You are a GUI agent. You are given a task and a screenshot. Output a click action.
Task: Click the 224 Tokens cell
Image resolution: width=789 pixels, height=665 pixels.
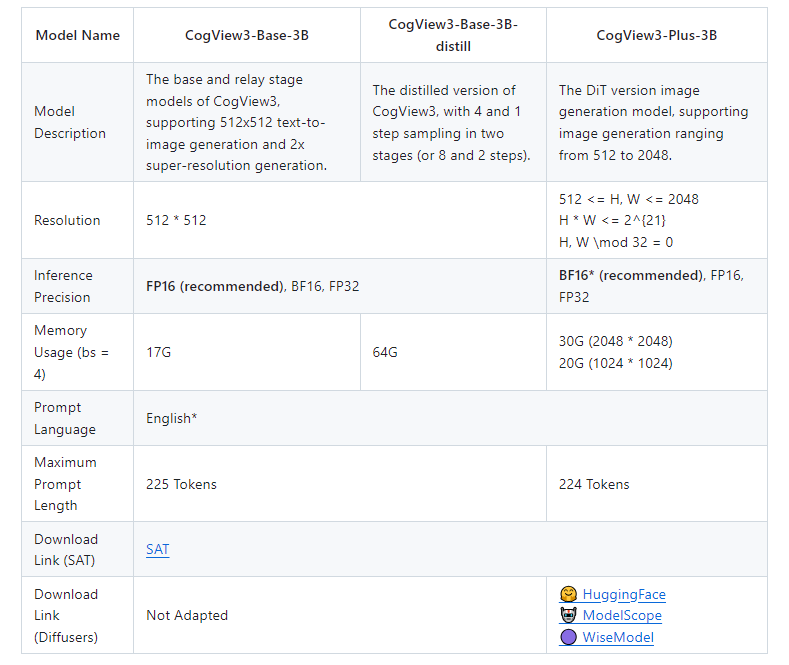[x=657, y=484]
